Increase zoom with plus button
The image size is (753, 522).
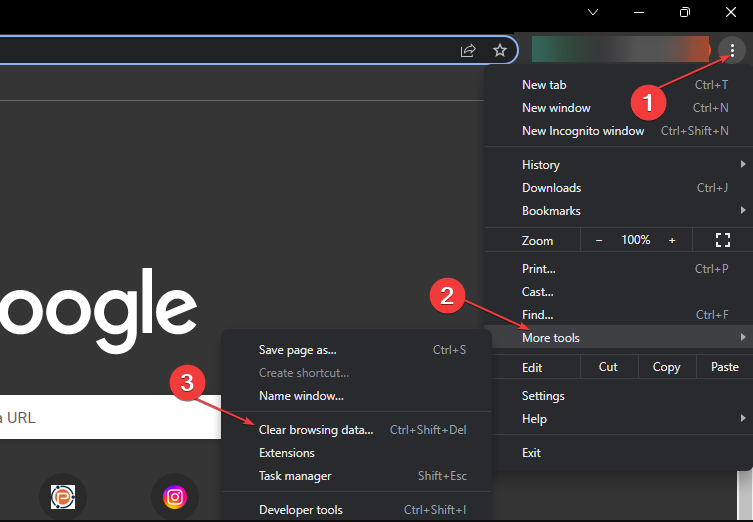(x=672, y=240)
